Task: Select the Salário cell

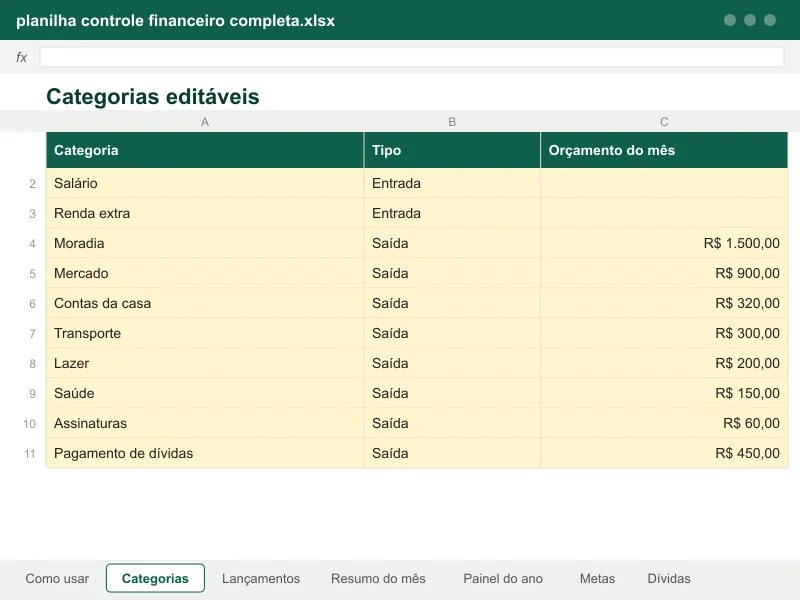Action: 205,183
